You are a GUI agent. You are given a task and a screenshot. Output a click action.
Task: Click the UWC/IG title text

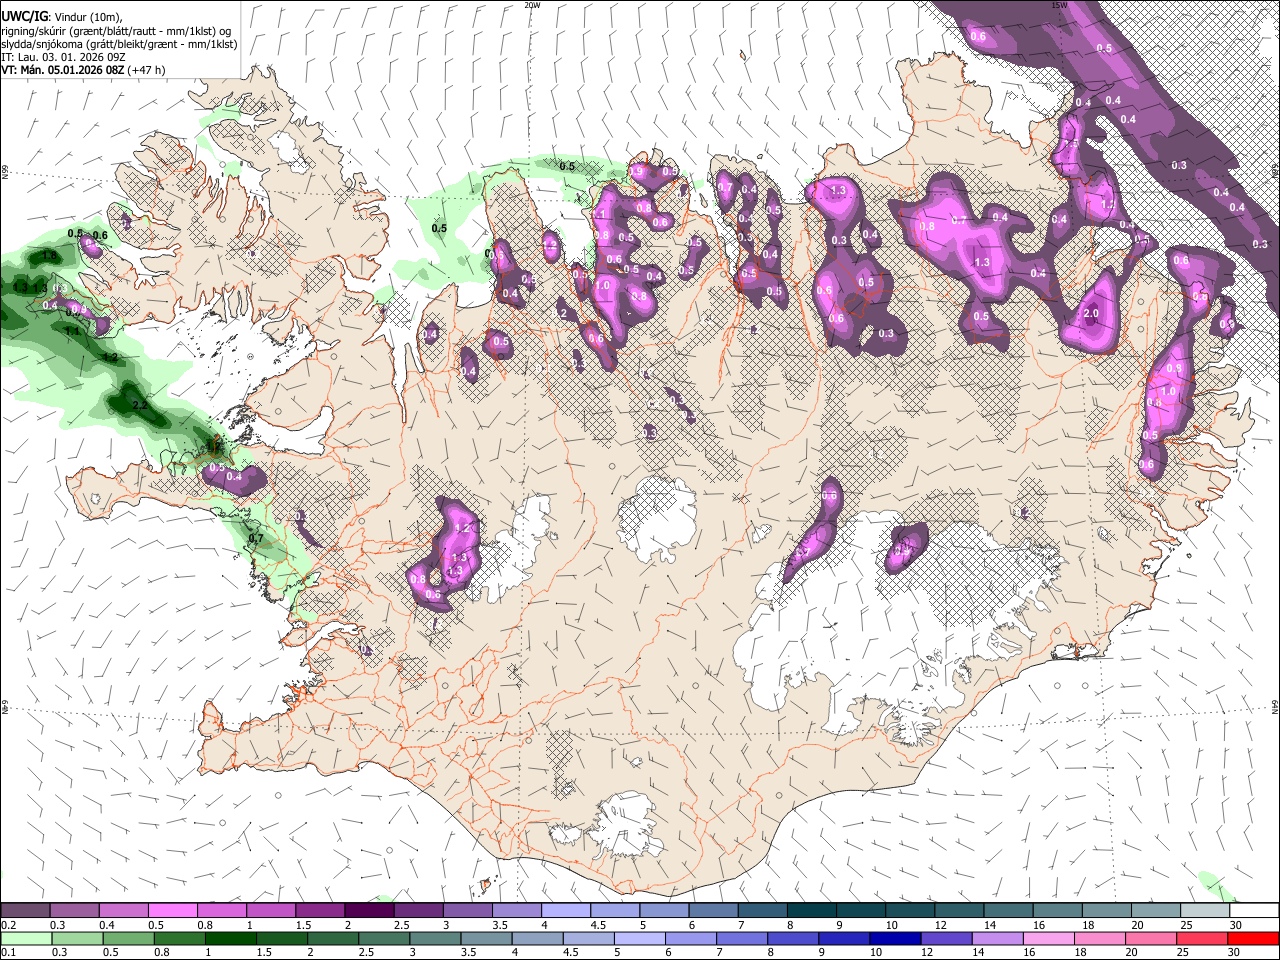pos(23,15)
